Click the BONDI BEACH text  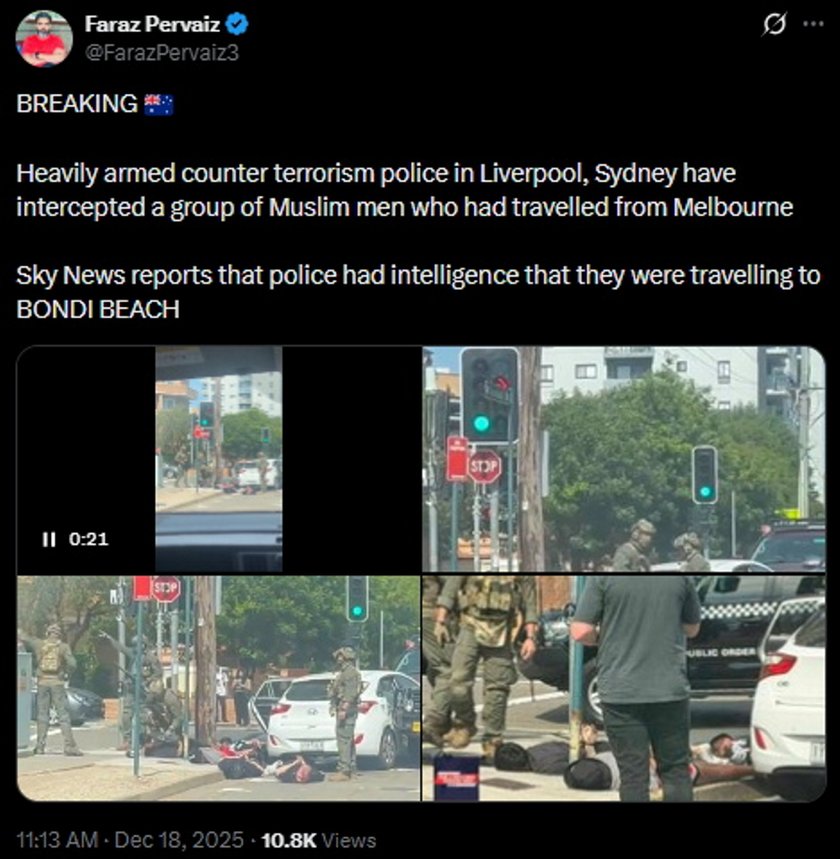98,310
